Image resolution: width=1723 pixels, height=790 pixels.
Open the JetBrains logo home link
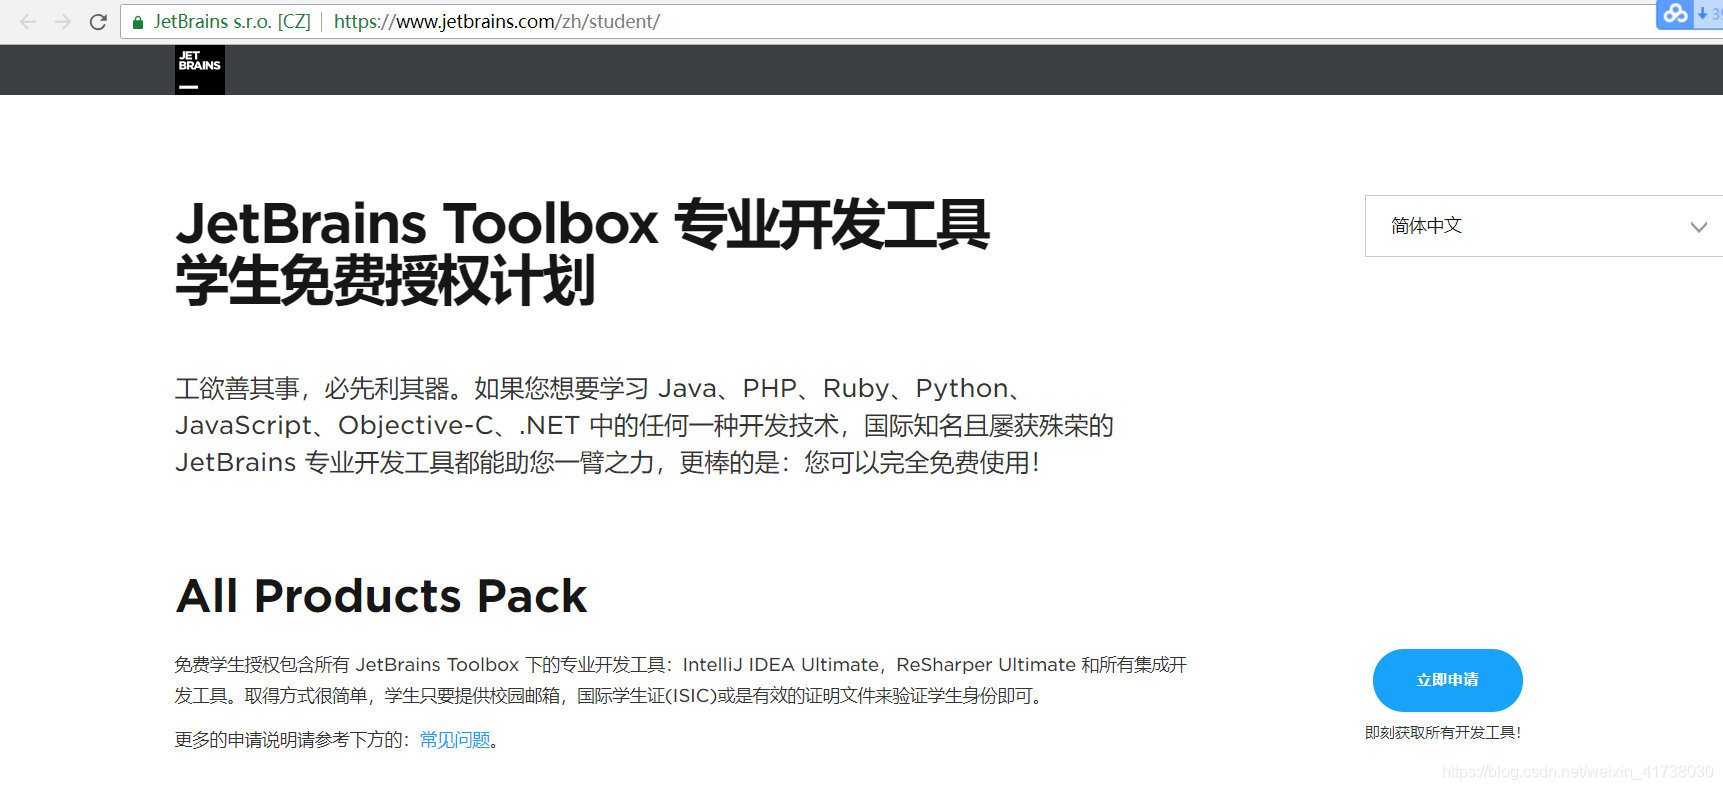pyautogui.click(x=199, y=70)
